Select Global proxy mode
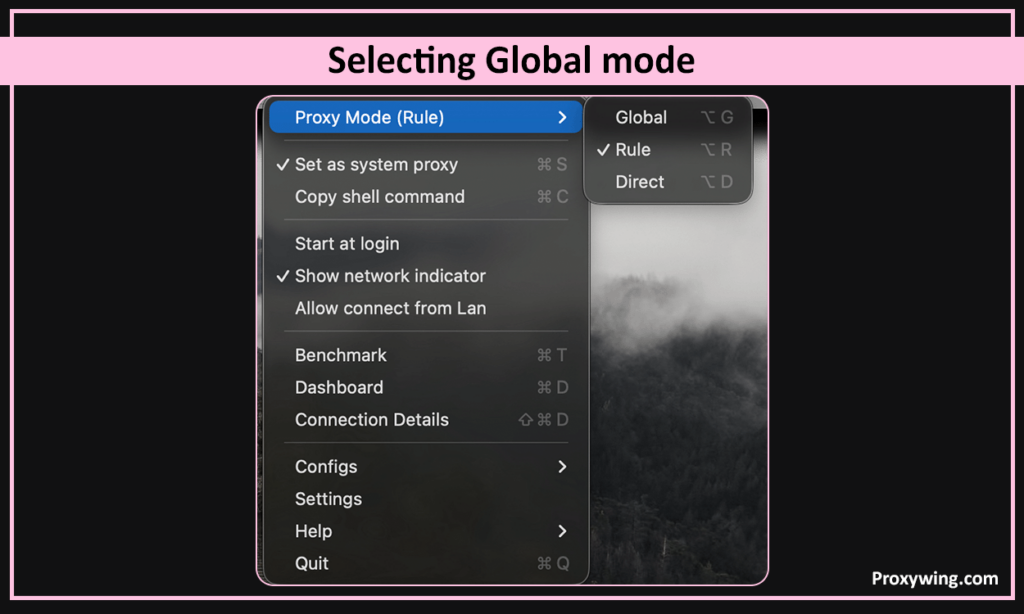 [641, 117]
